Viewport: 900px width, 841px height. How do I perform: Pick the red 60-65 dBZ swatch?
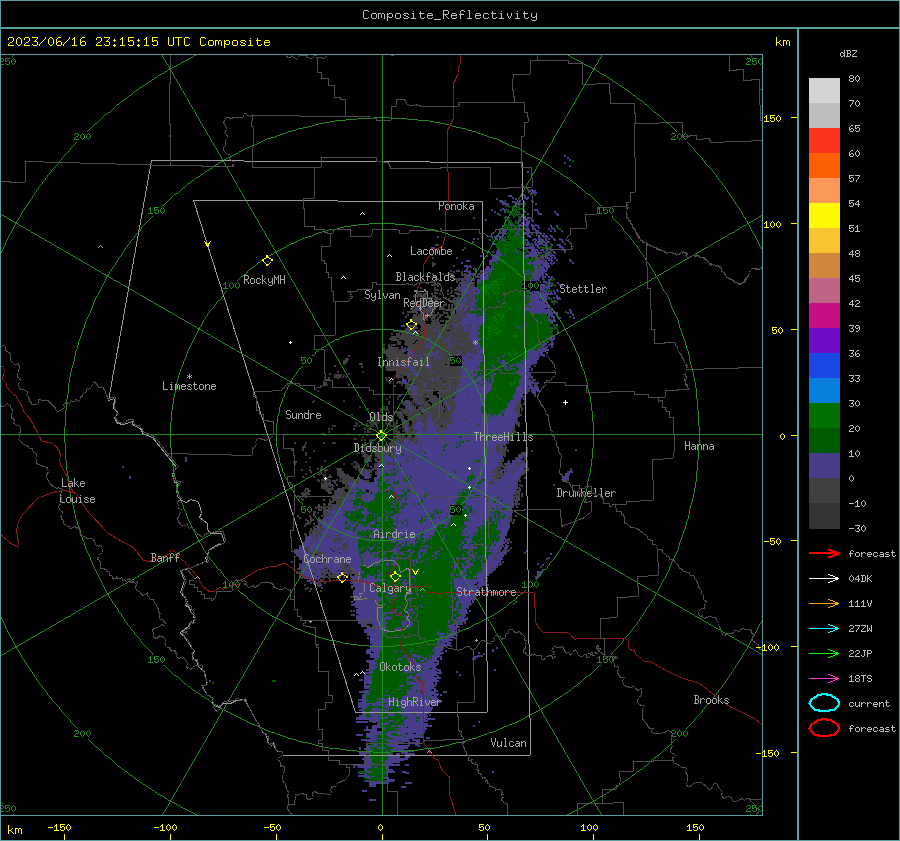pos(824,141)
